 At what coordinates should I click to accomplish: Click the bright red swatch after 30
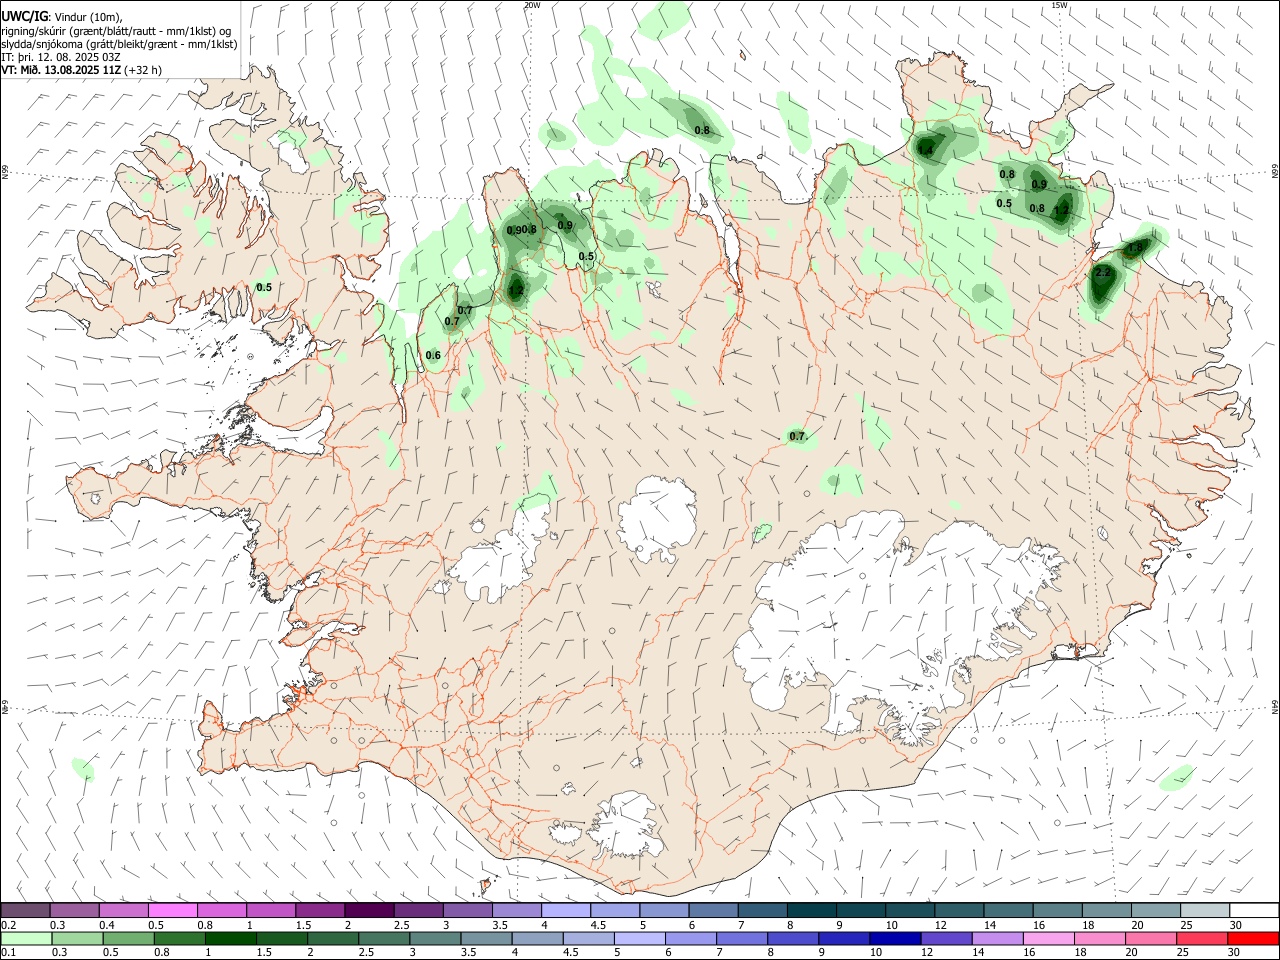1254,938
